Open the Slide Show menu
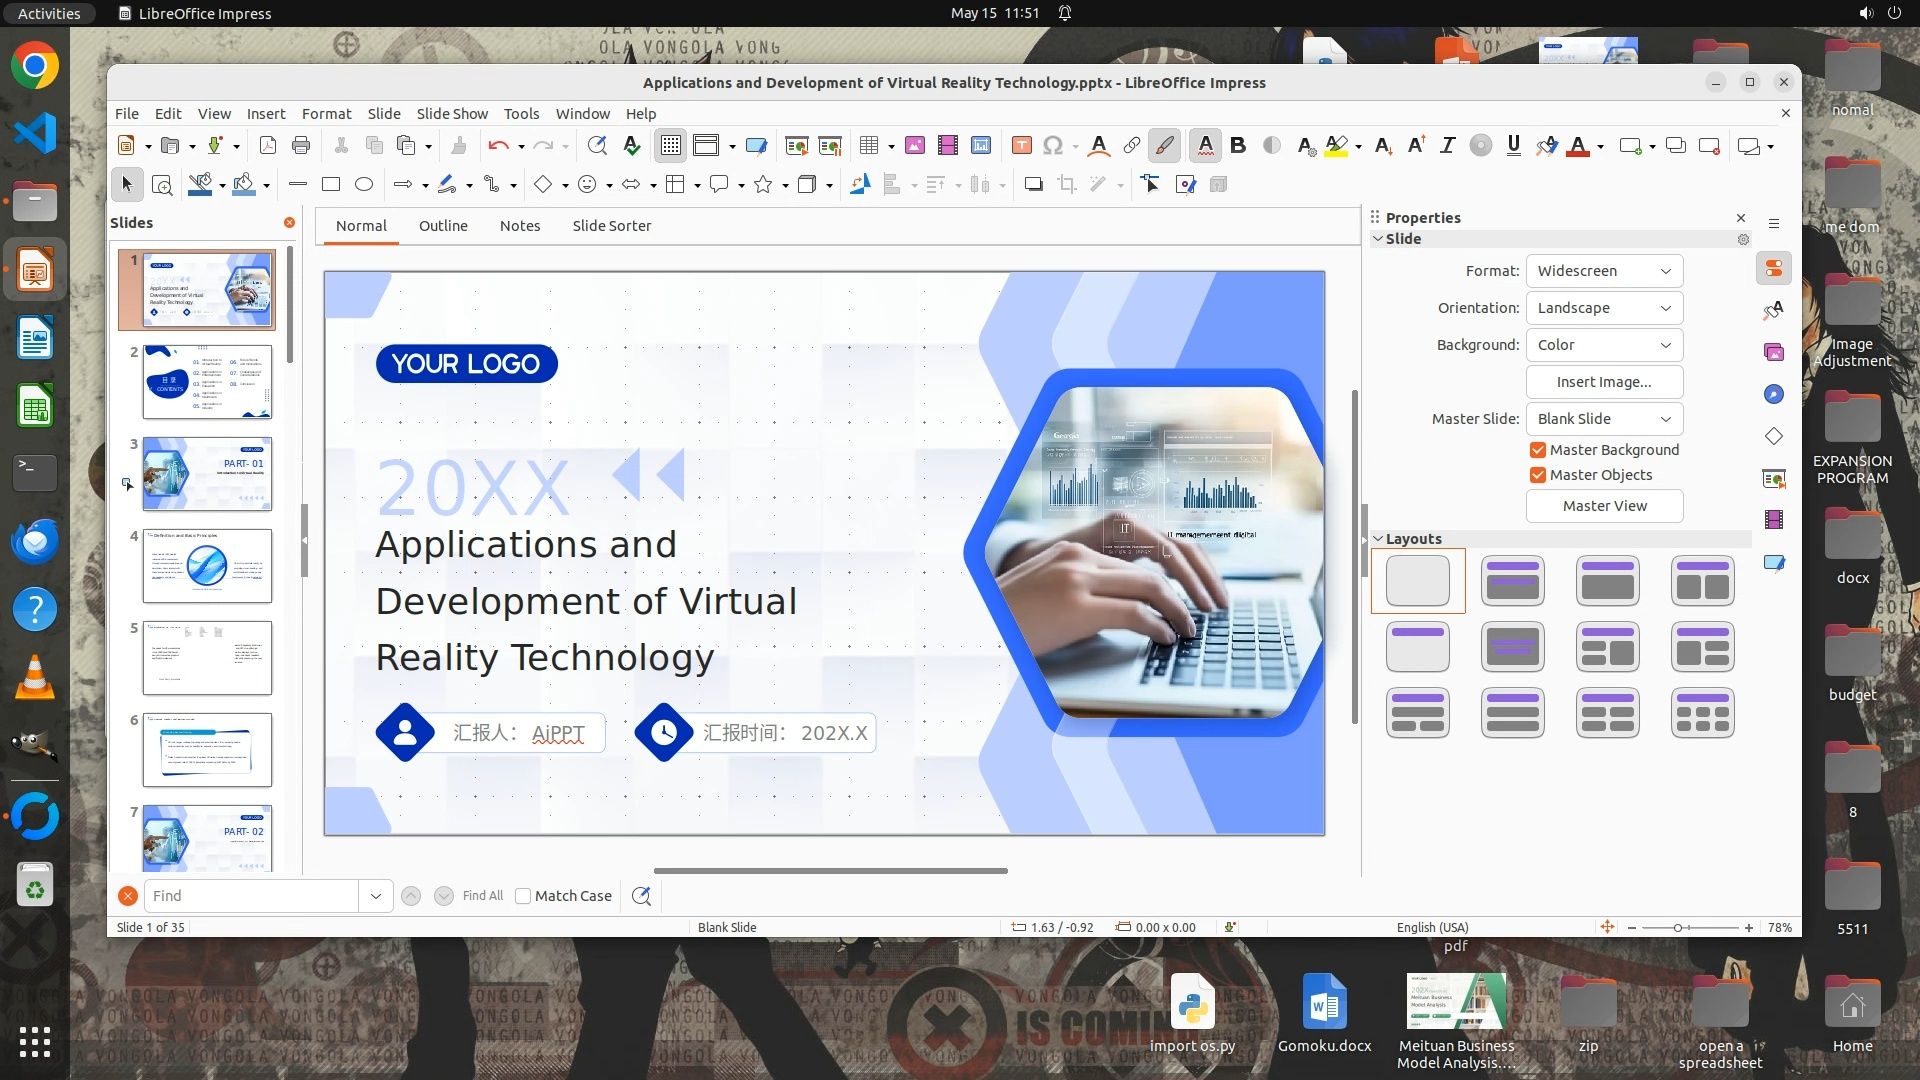1920x1080 pixels. 452,114
